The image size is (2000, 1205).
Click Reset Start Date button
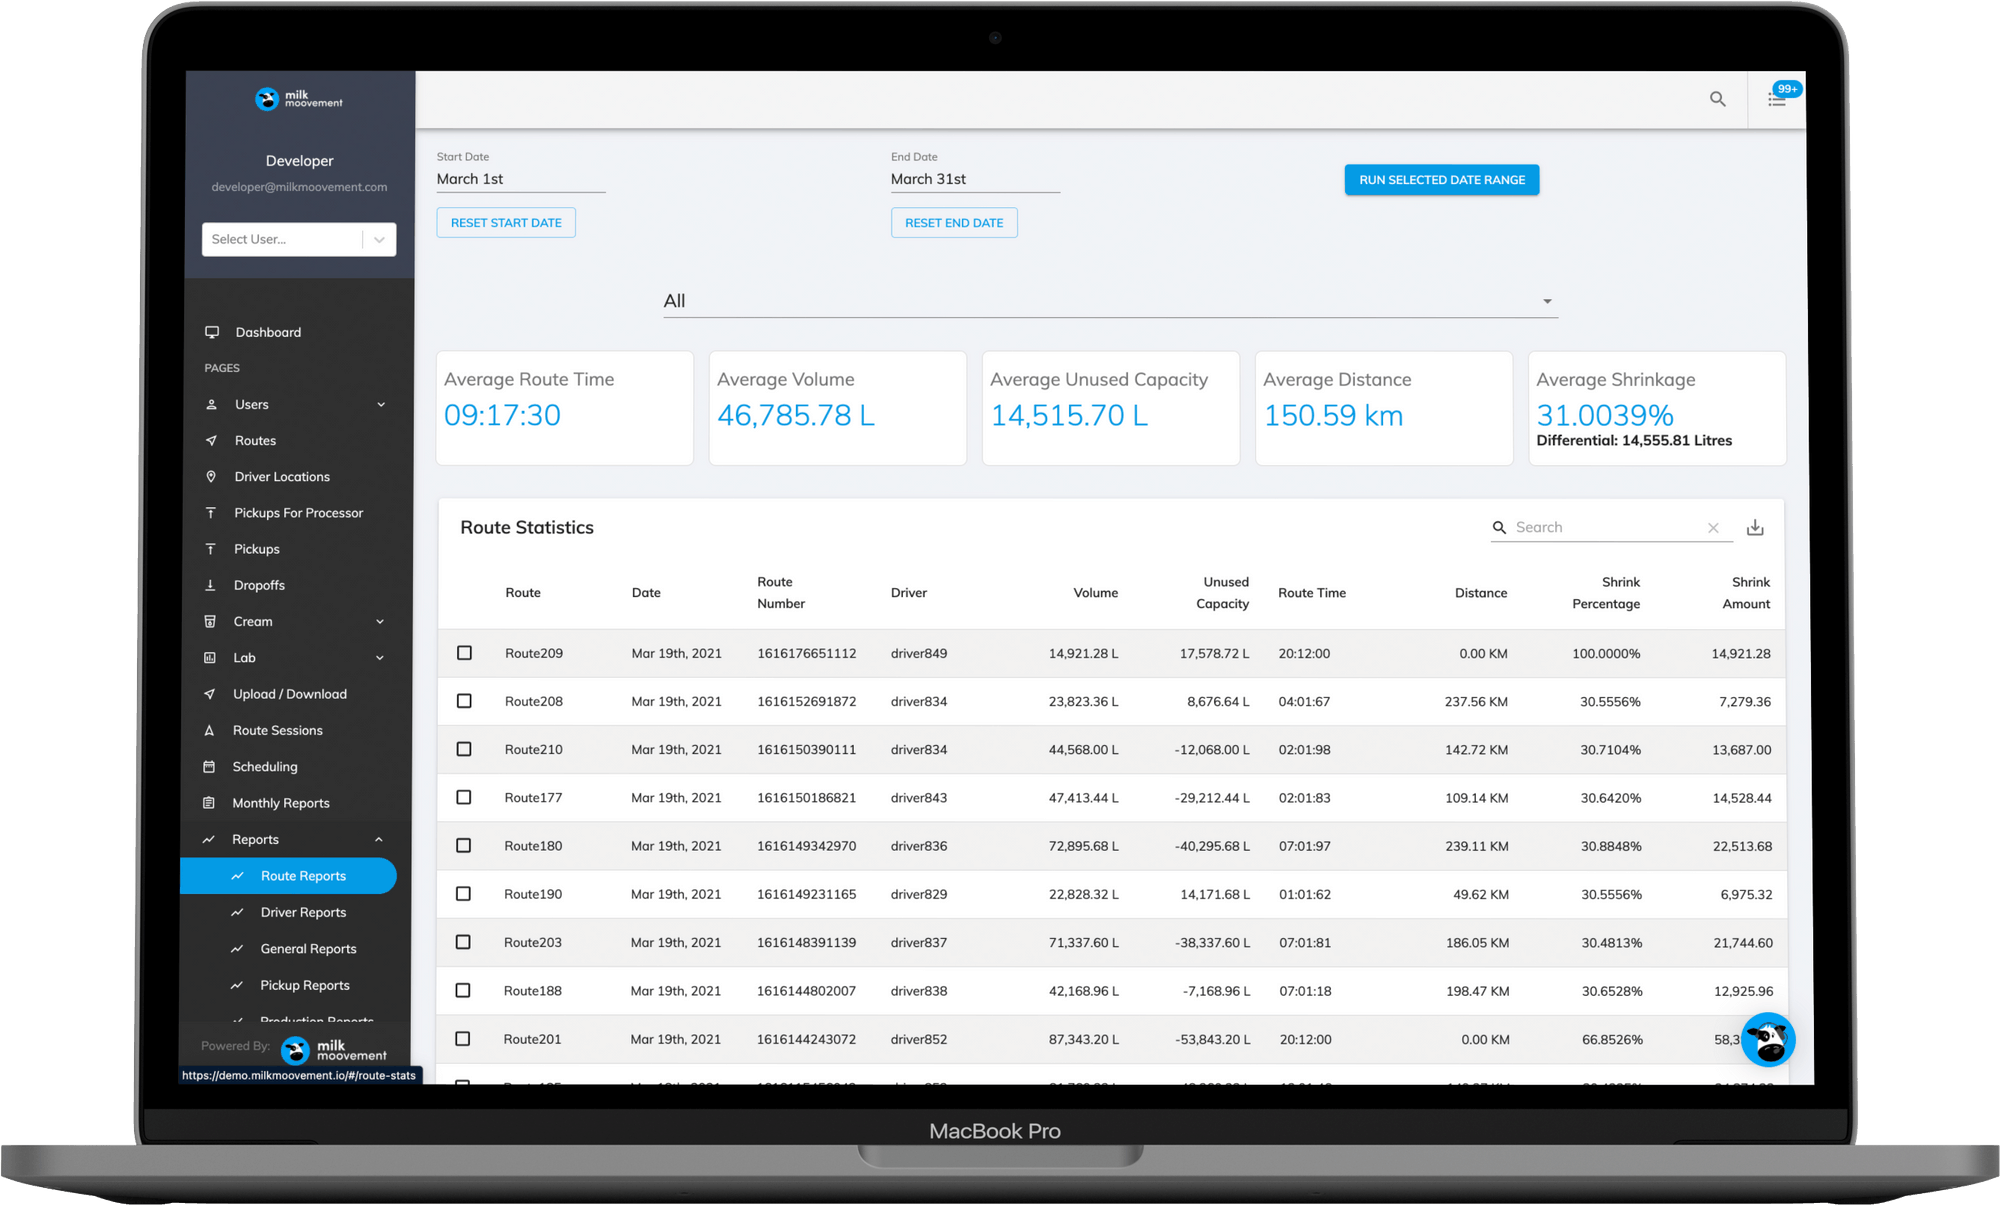click(506, 223)
